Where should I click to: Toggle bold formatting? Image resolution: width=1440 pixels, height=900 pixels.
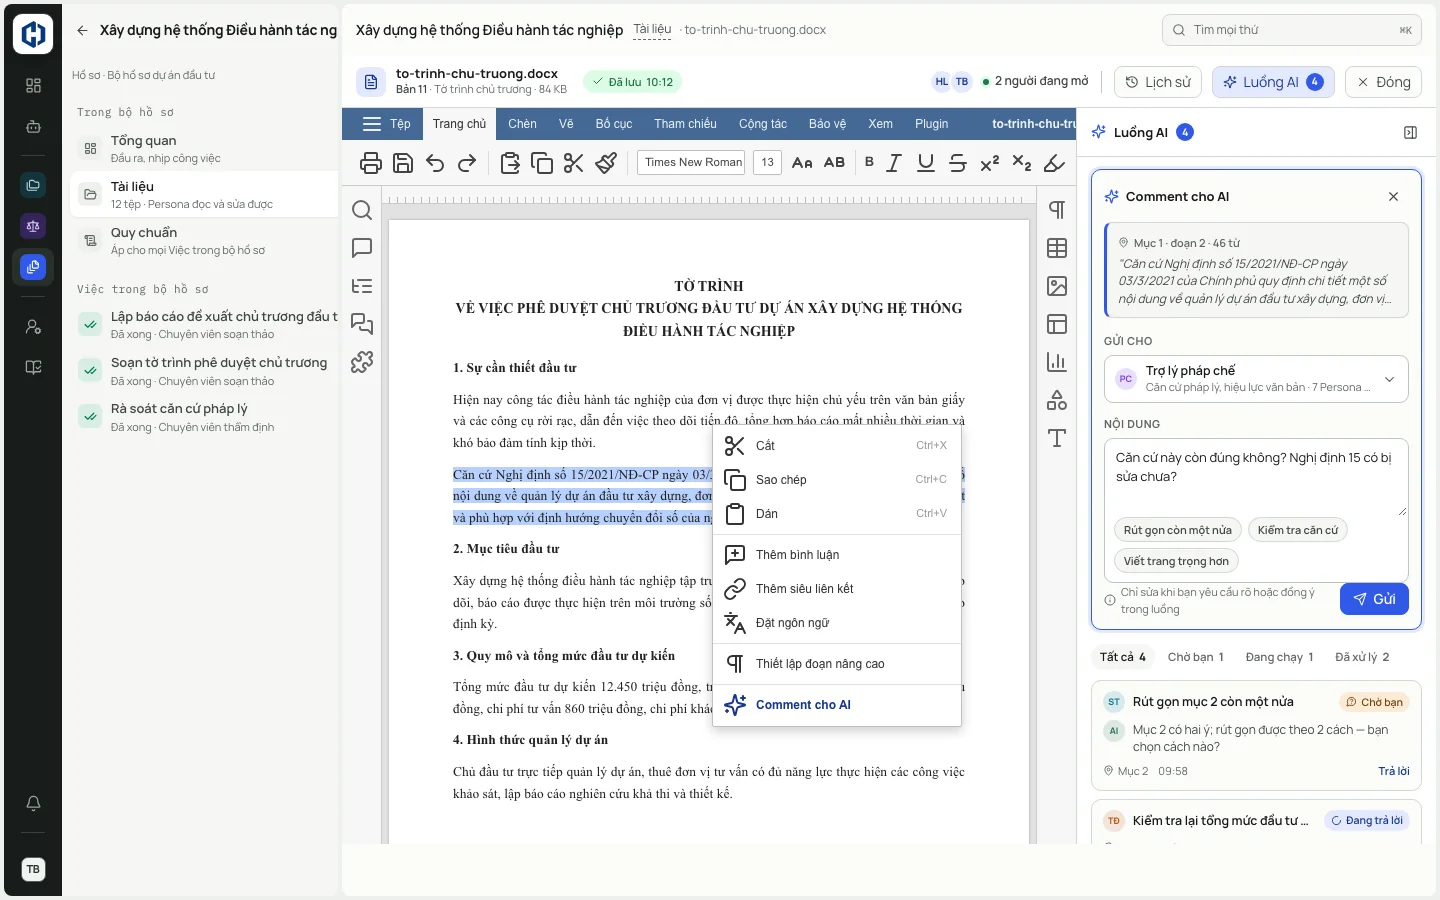click(x=869, y=162)
